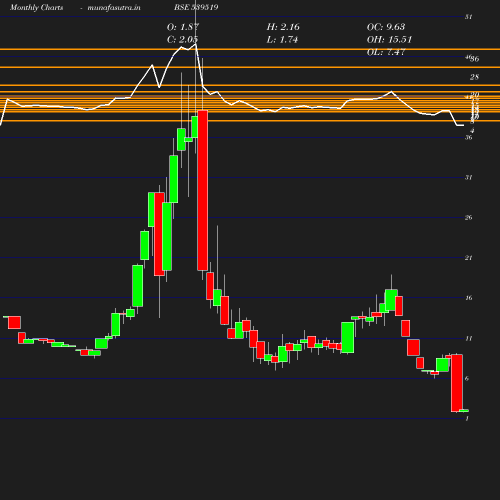Click the "28" indicator scale label

tap(474, 77)
